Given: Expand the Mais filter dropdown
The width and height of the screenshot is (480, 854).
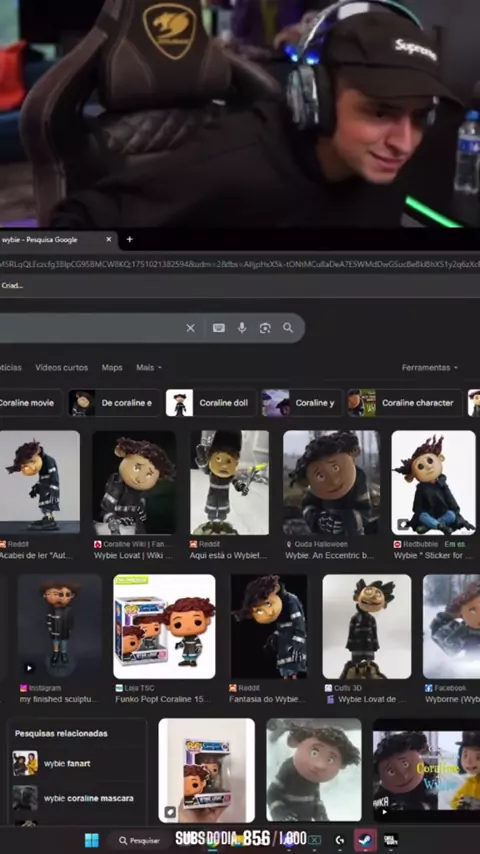Looking at the screenshot, I should point(149,368).
